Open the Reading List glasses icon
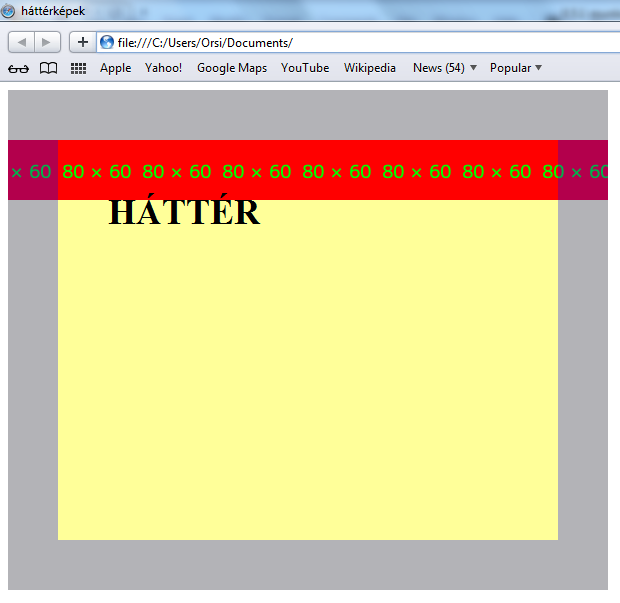The image size is (620, 603). (18, 68)
